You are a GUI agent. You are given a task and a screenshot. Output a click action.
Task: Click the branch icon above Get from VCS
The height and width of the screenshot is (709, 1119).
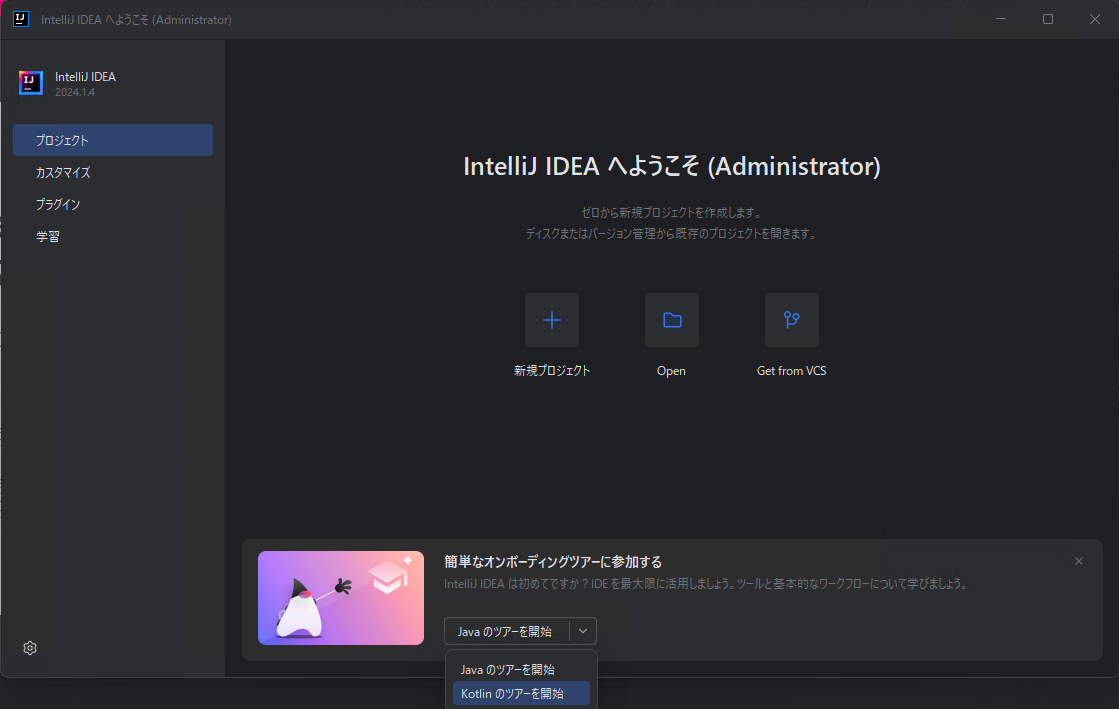pos(791,320)
